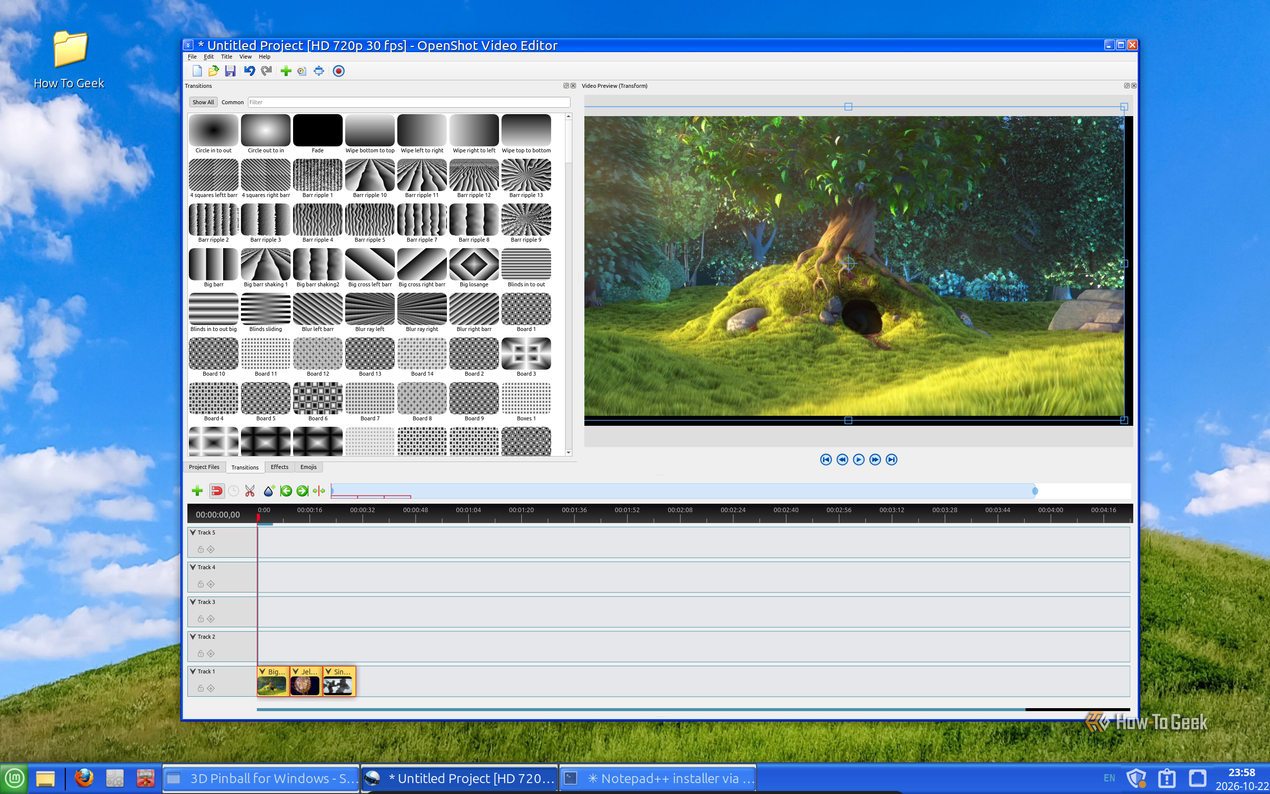Screen dimensions: 1270x794
Task: Open the menu arrow on the Big... clip
Action: point(263,672)
